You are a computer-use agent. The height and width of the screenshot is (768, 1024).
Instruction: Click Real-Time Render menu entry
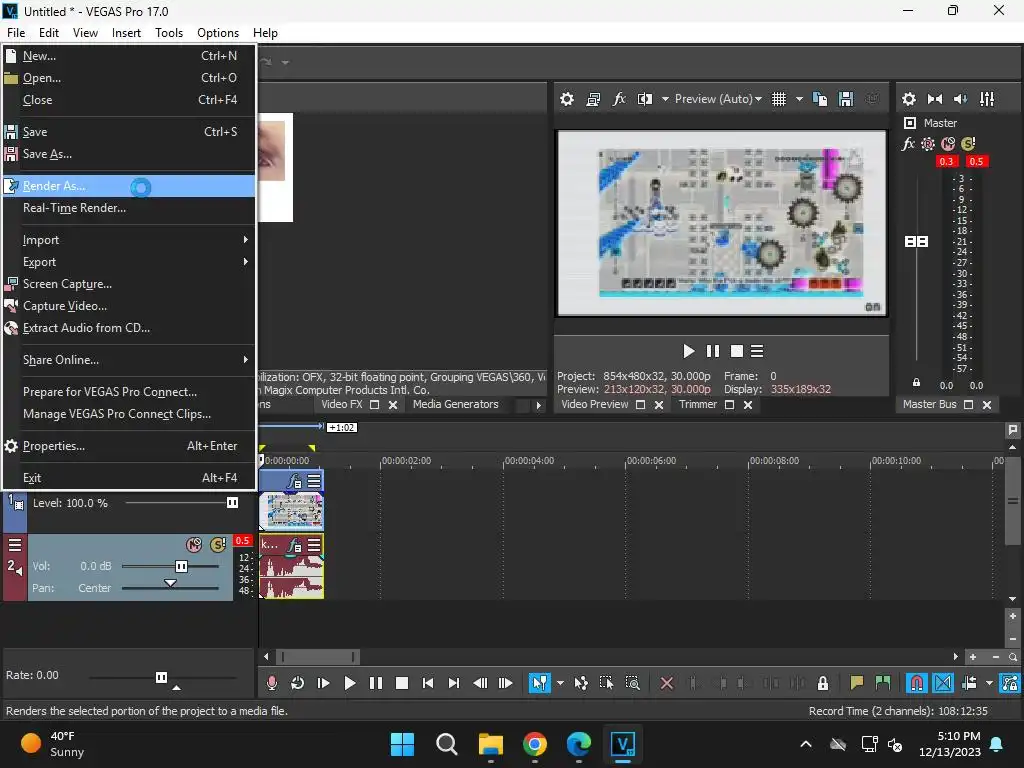pyautogui.click(x=128, y=208)
